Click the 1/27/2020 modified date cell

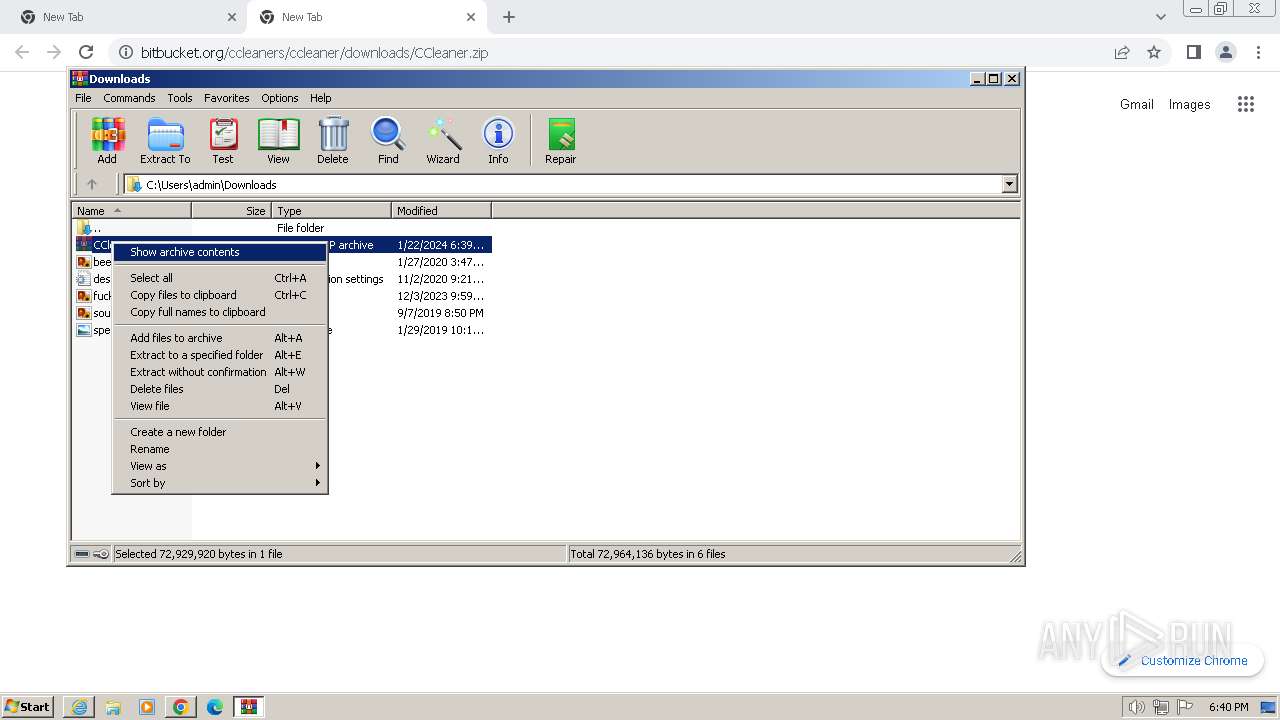pyautogui.click(x=440, y=262)
